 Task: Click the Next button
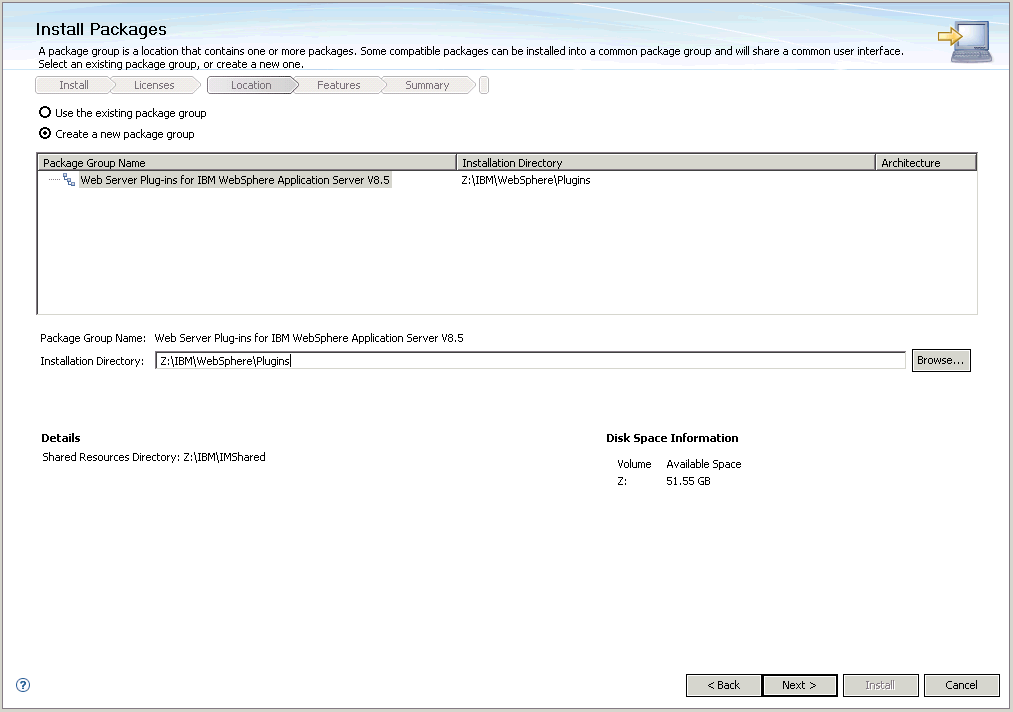click(799, 685)
